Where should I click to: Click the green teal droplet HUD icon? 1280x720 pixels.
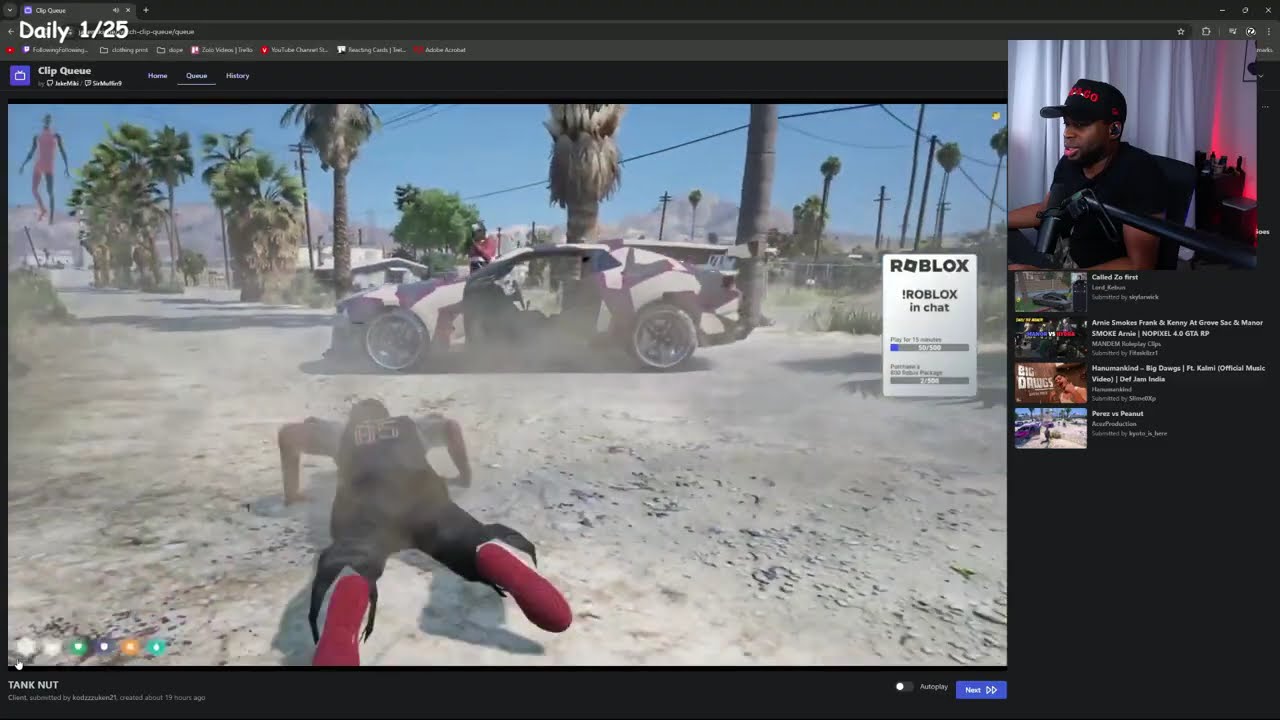pos(156,647)
